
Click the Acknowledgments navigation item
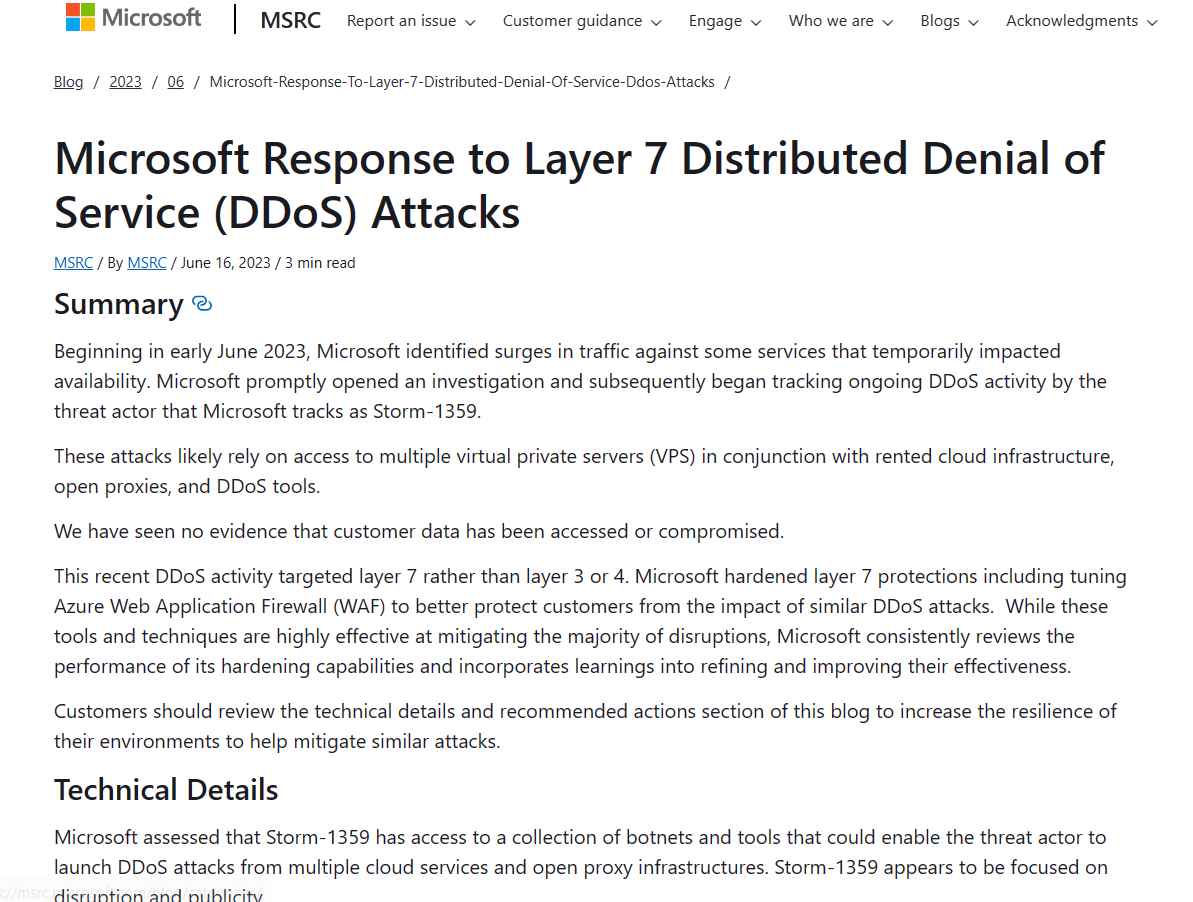(1071, 21)
